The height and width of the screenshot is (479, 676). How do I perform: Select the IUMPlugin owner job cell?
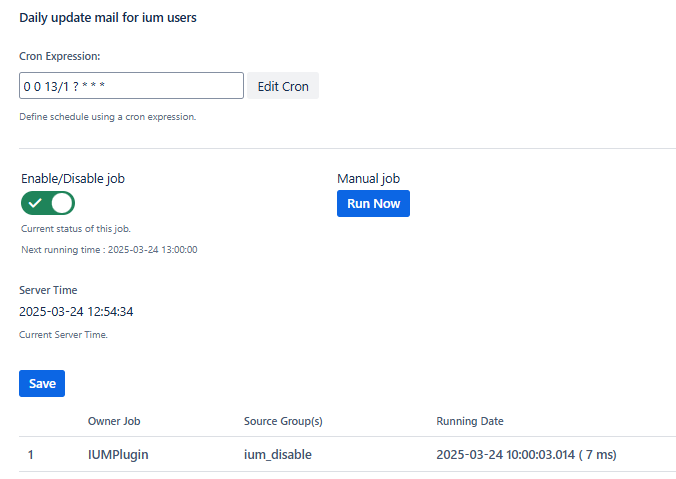119,454
